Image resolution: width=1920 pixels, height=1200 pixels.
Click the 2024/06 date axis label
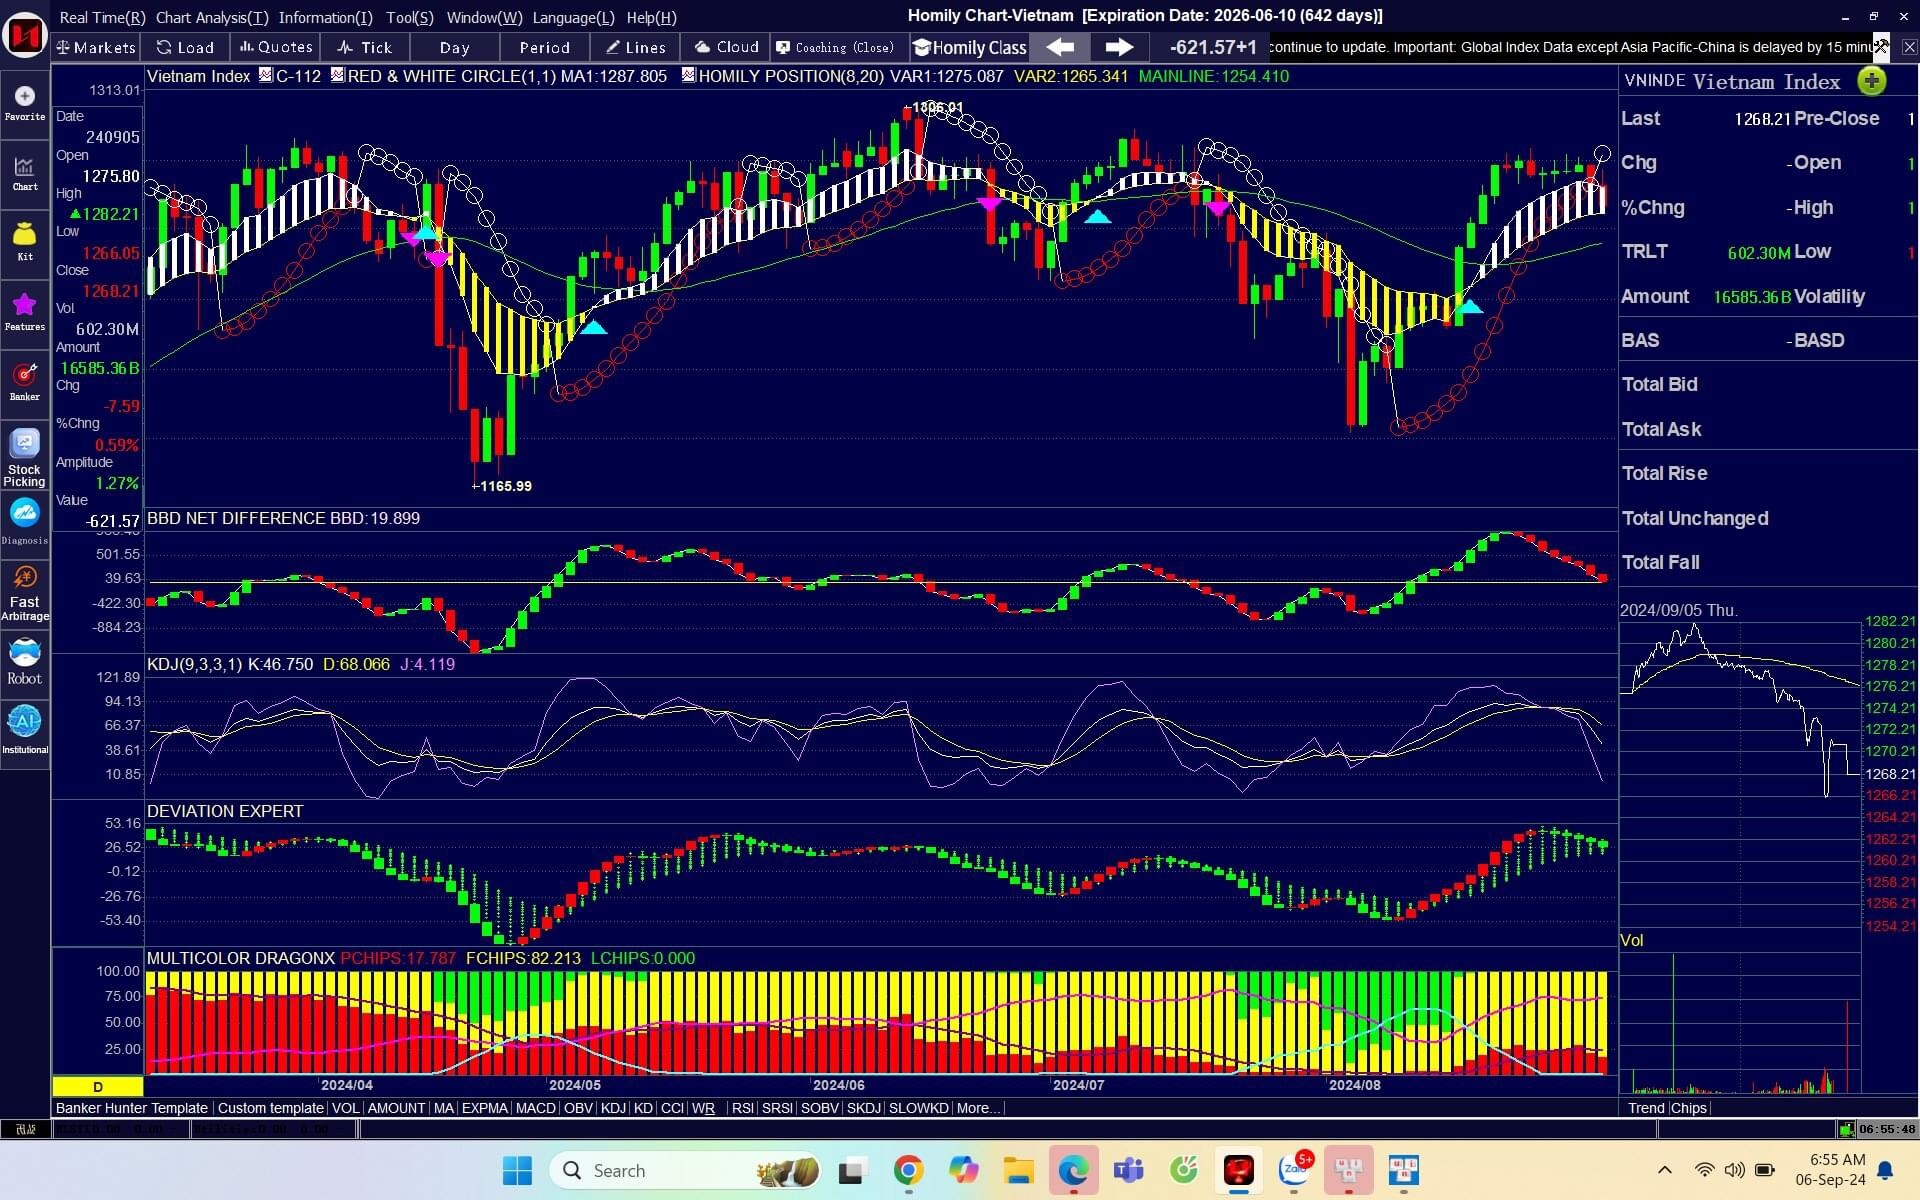coord(838,1085)
